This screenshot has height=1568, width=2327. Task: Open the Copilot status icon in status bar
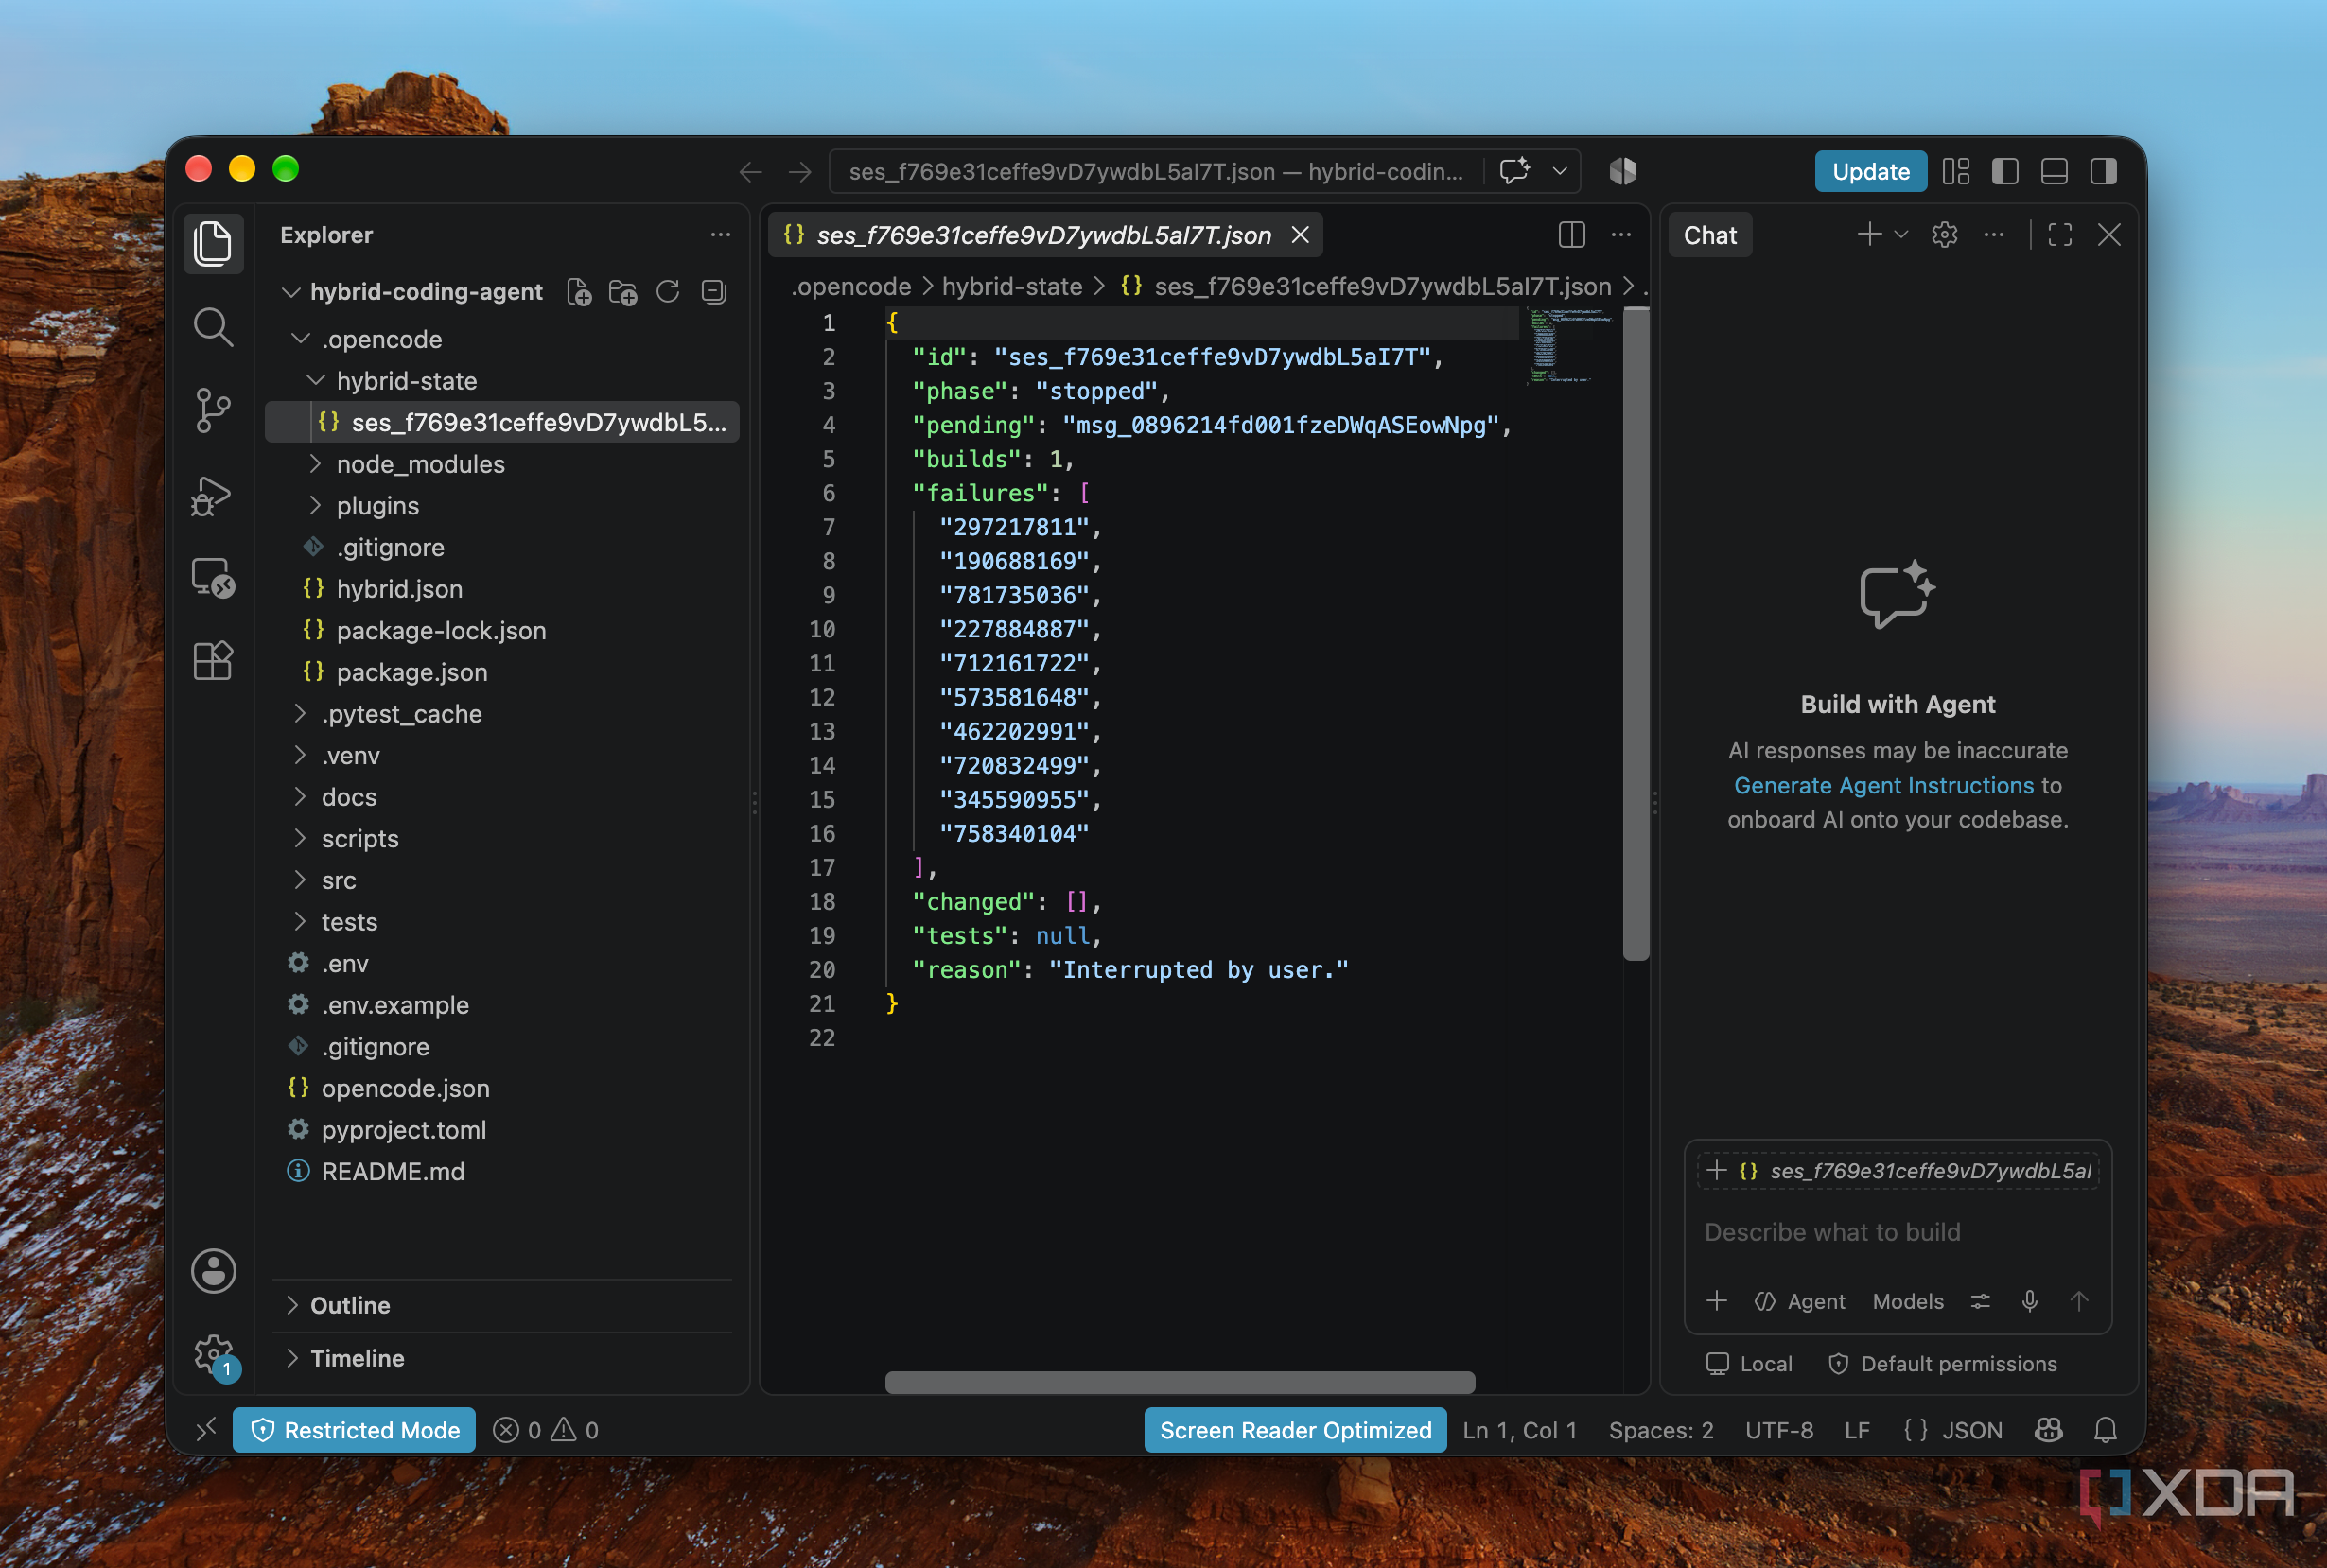[2048, 1430]
